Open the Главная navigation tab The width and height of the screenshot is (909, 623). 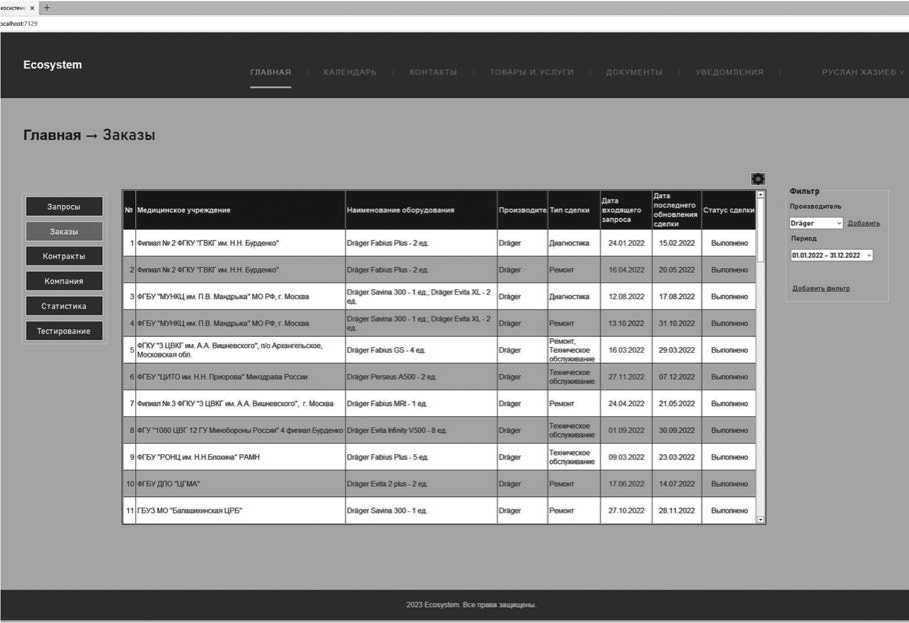[271, 72]
